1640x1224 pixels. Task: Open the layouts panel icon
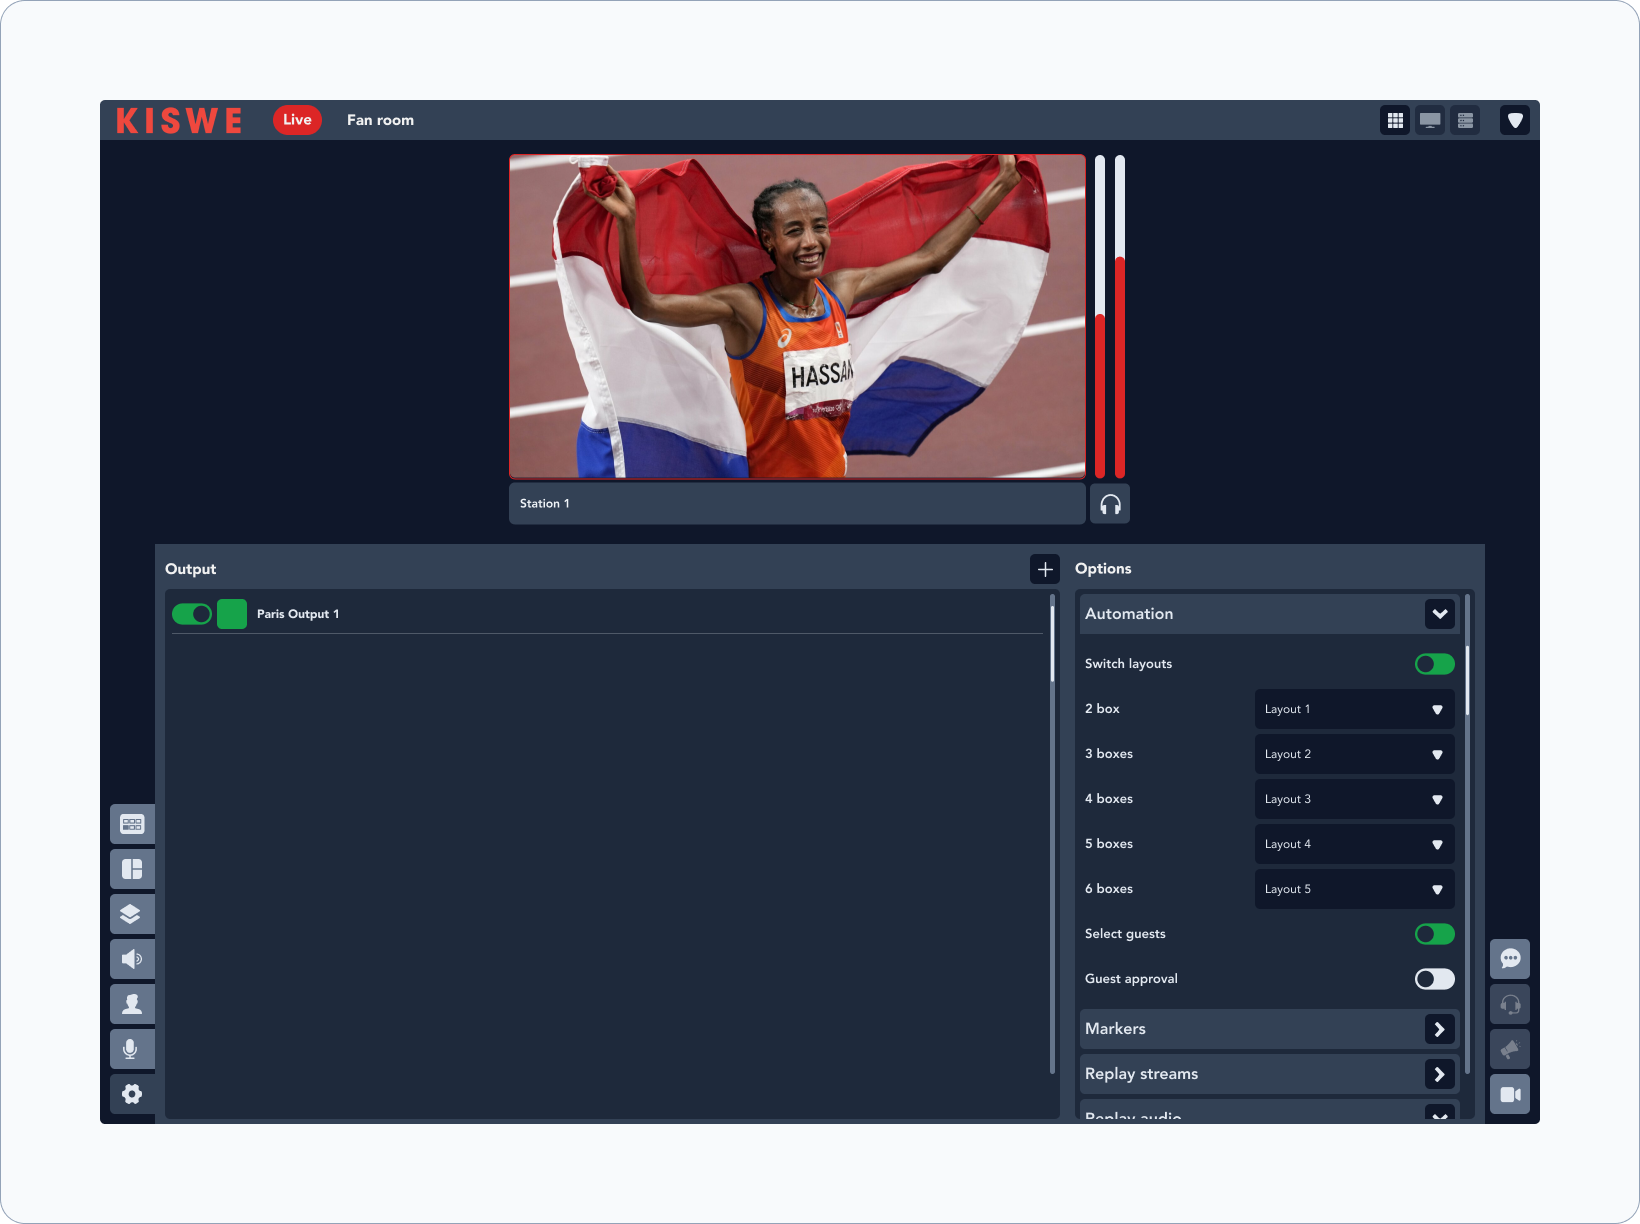[132, 869]
